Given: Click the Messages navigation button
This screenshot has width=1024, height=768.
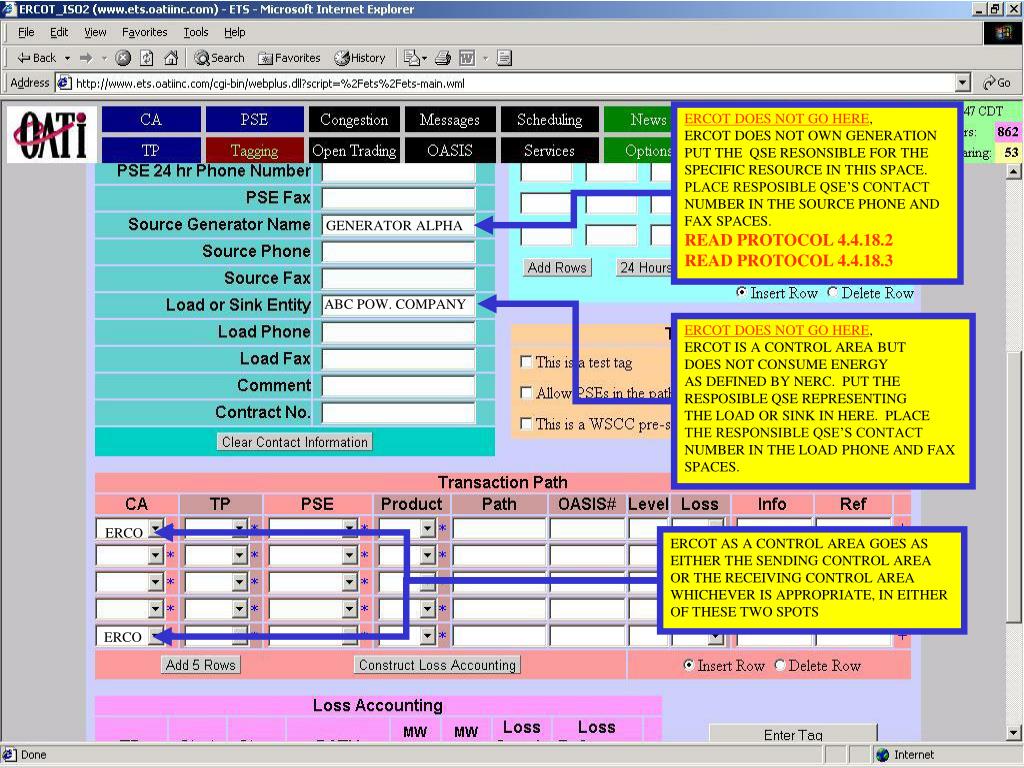Looking at the screenshot, I should pyautogui.click(x=450, y=120).
